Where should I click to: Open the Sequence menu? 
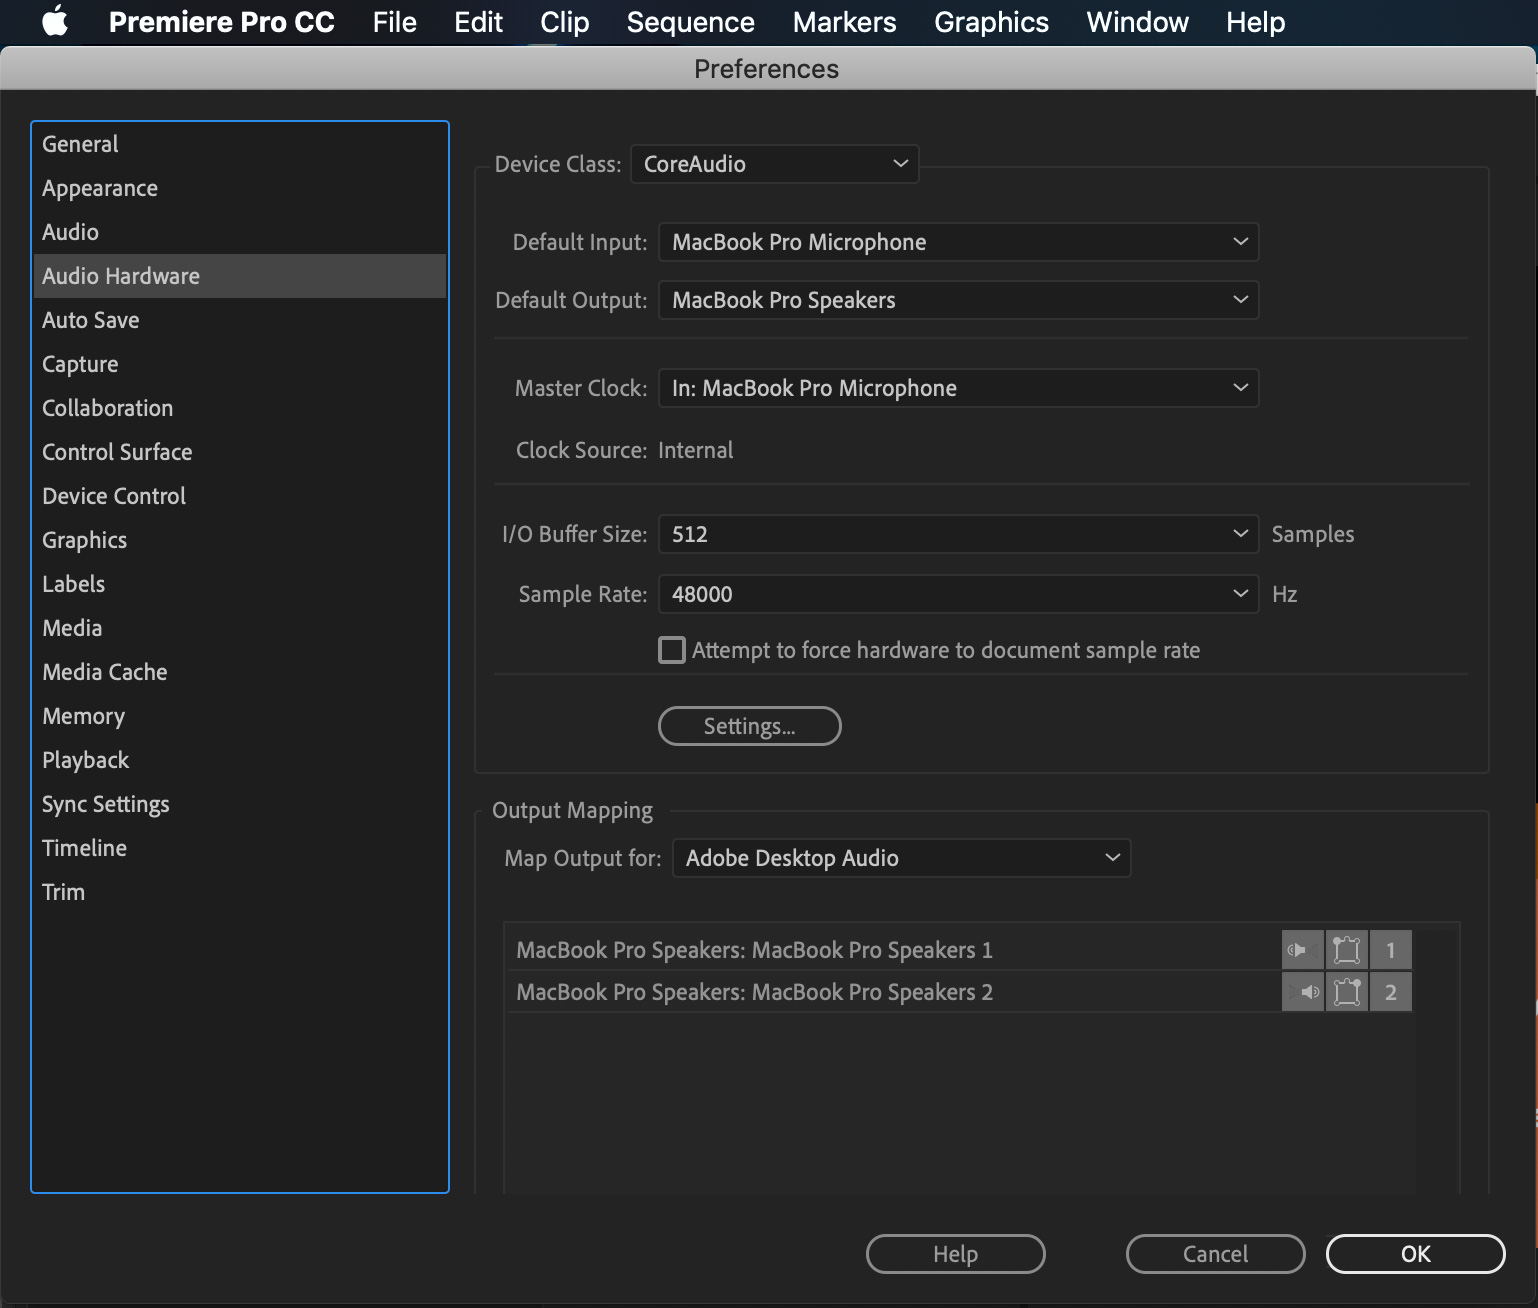[690, 22]
